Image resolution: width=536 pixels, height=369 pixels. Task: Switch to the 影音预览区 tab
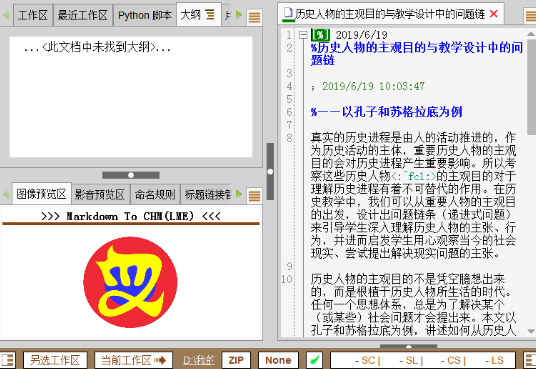coord(100,195)
